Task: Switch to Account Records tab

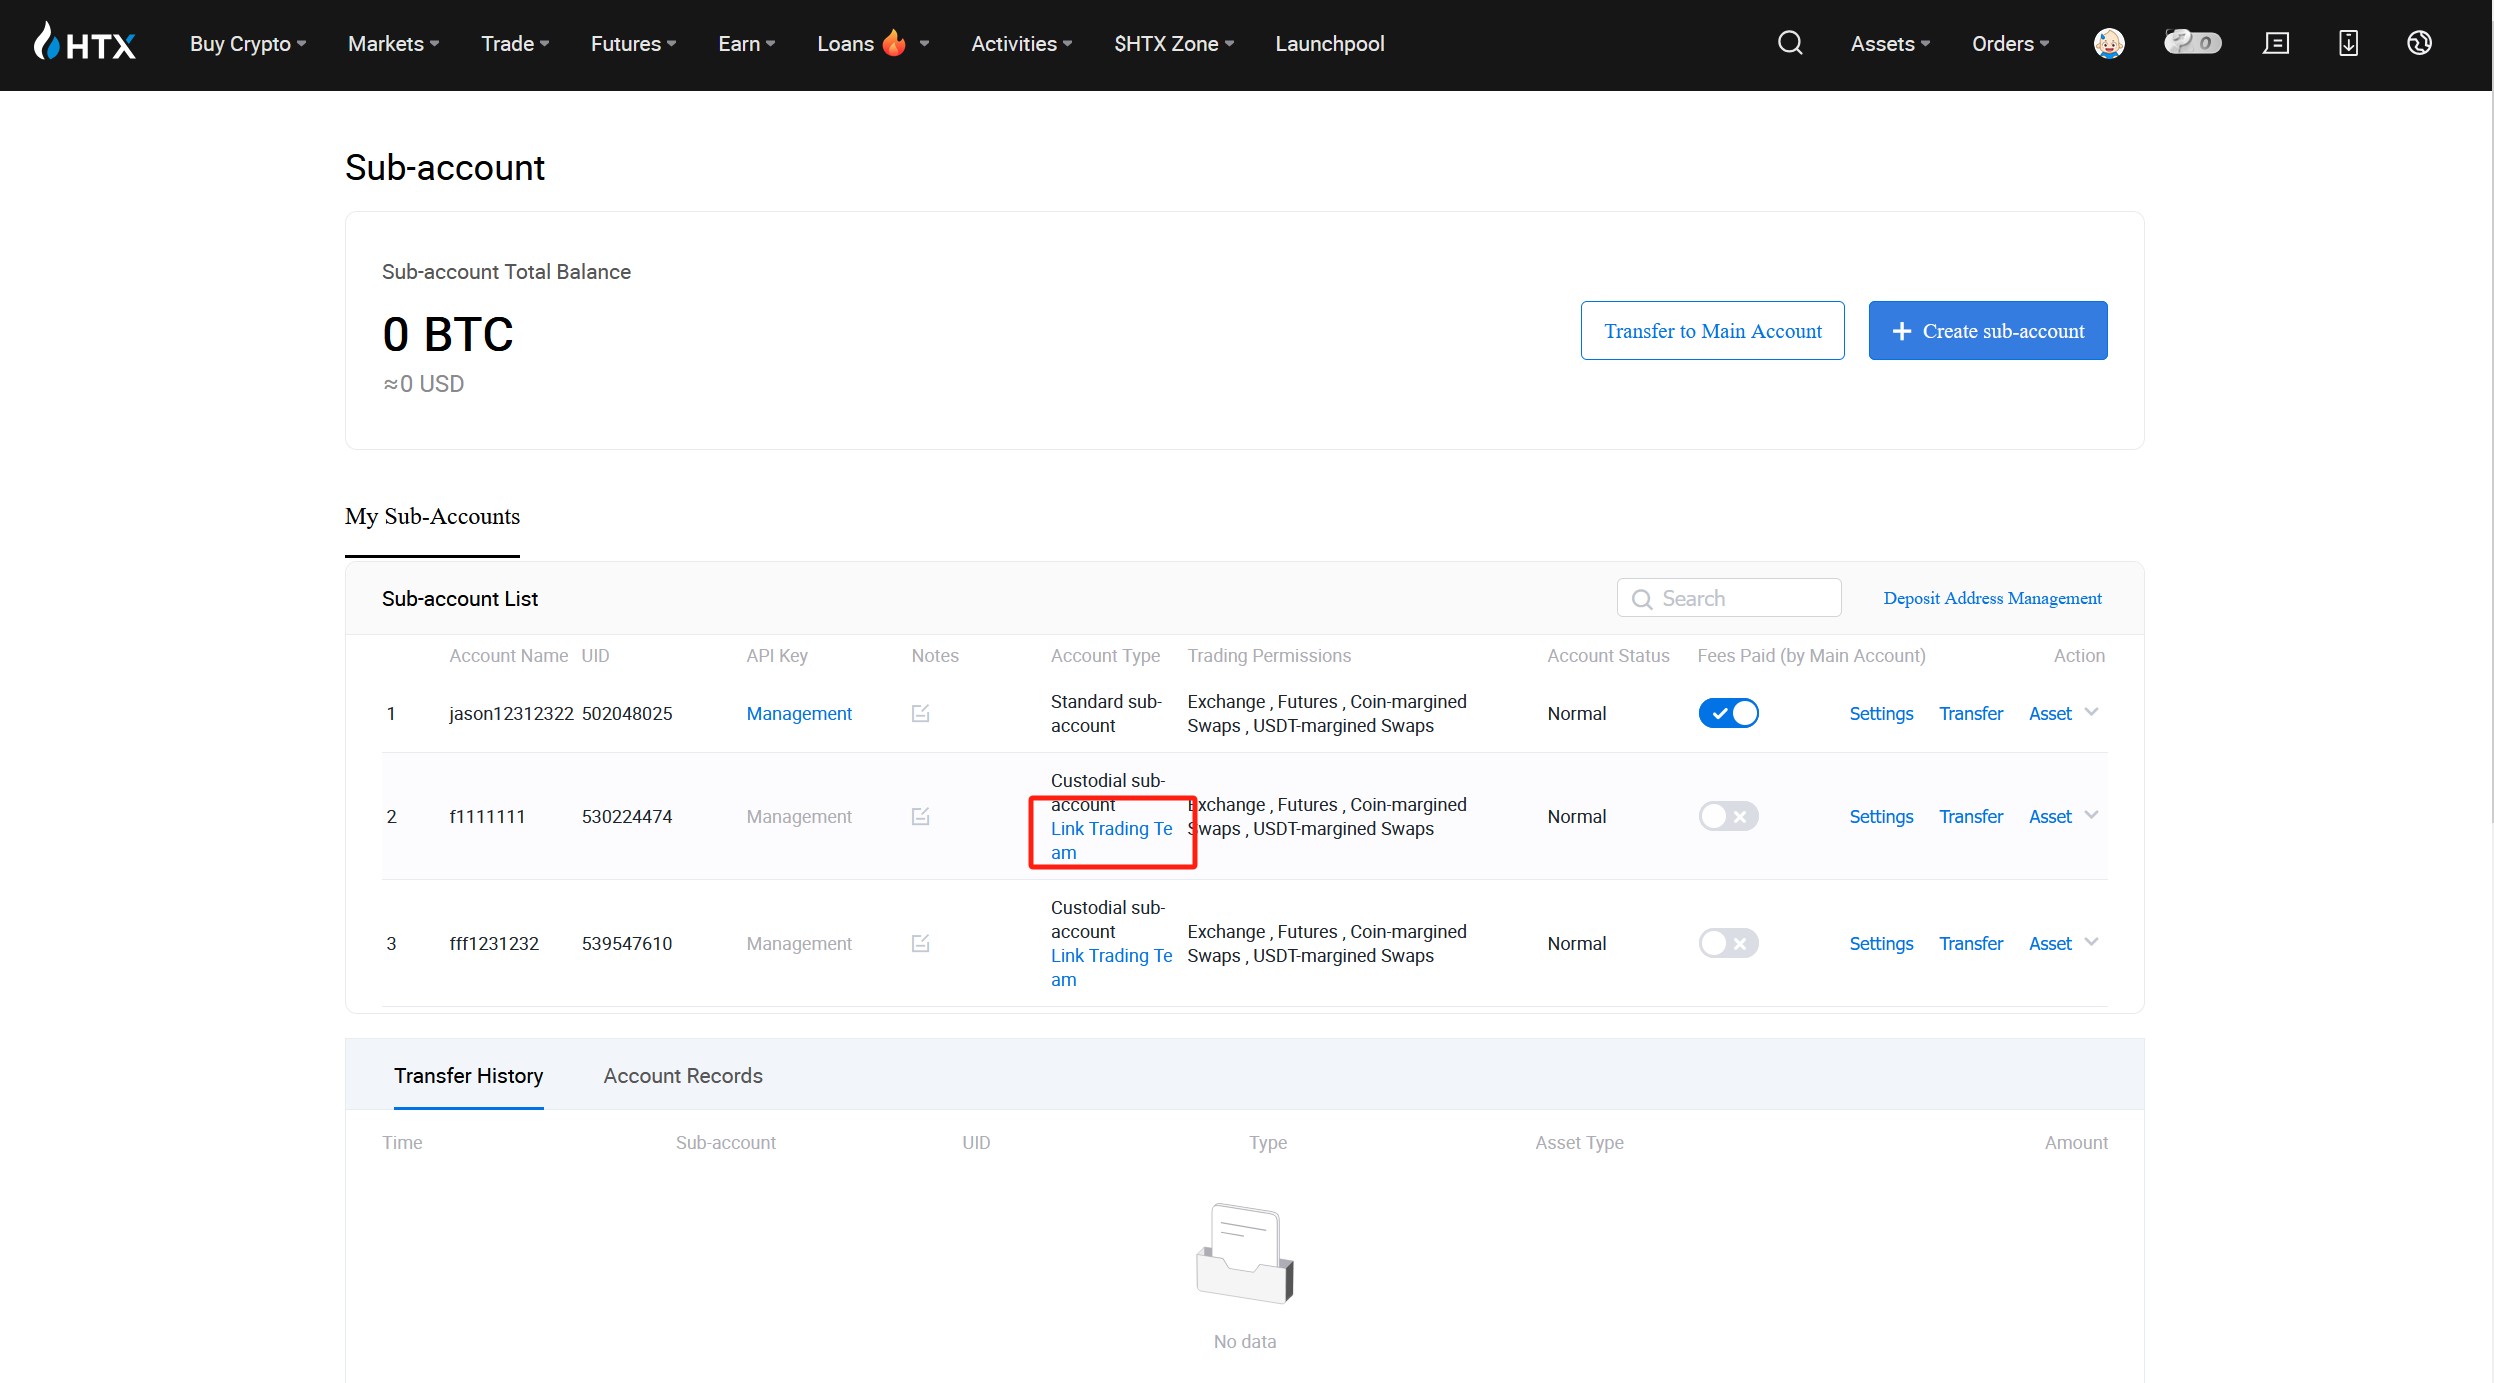Action: click(x=683, y=1076)
